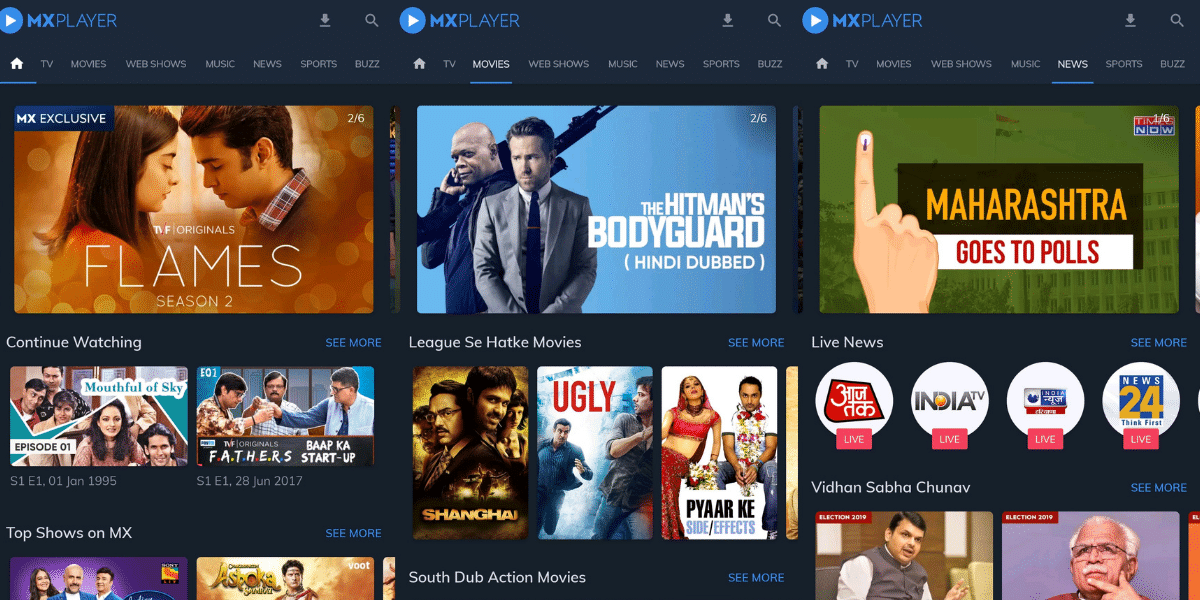
Task: Open News 24 live channel
Action: coord(1140,401)
